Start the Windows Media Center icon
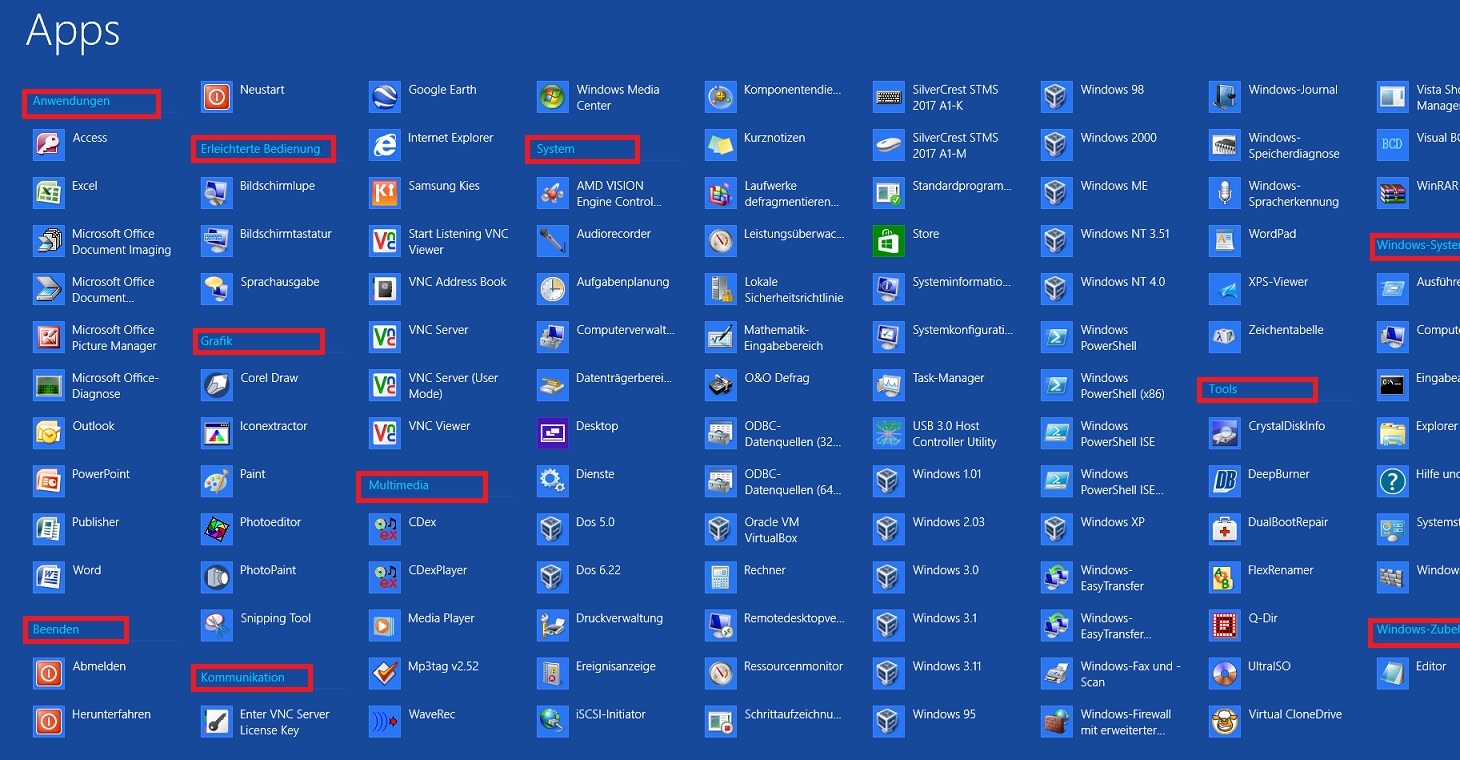The width and height of the screenshot is (1460, 760). 552,97
